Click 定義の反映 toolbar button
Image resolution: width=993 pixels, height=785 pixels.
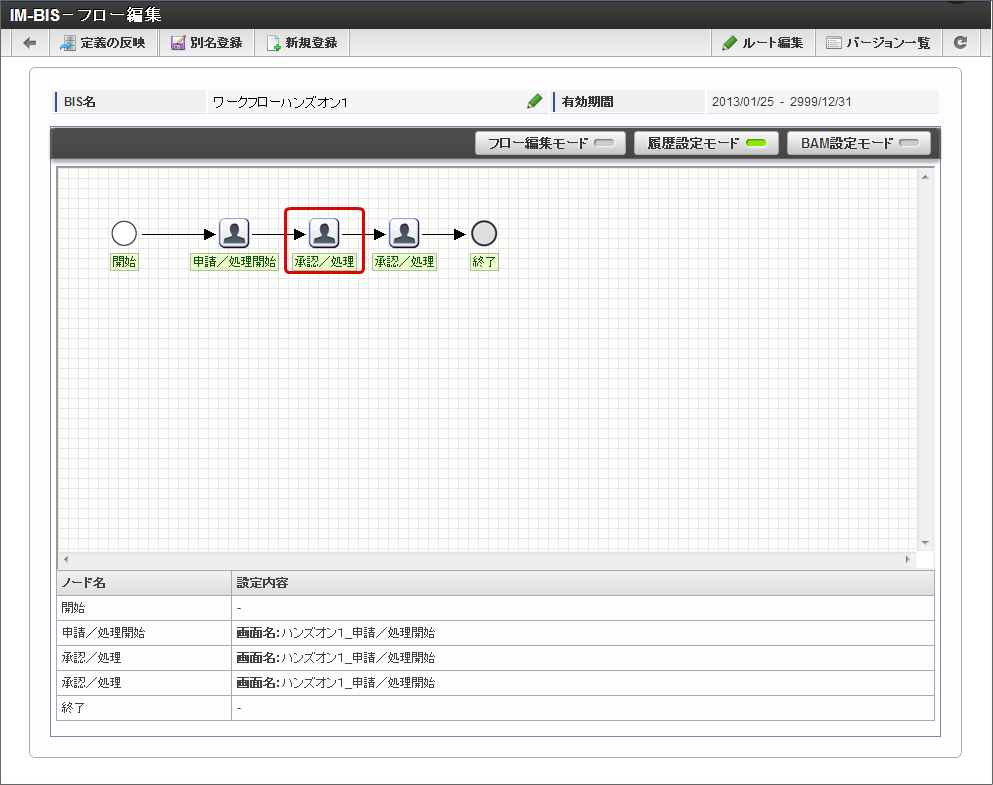103,43
